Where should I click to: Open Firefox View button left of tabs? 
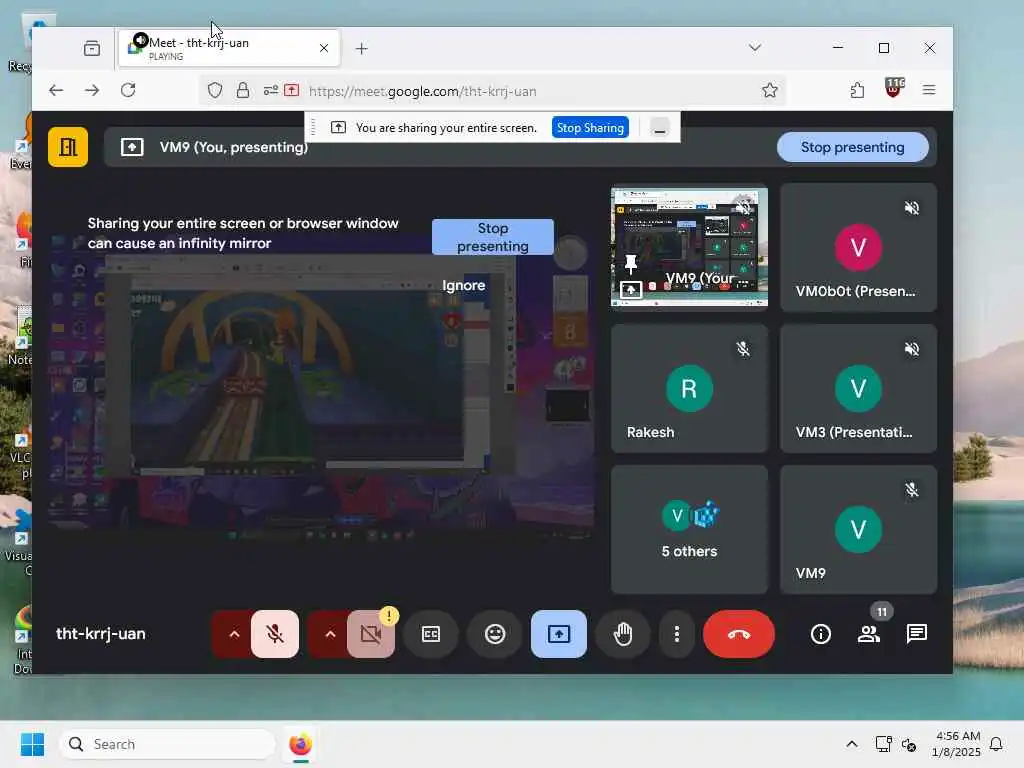pyautogui.click(x=92, y=48)
